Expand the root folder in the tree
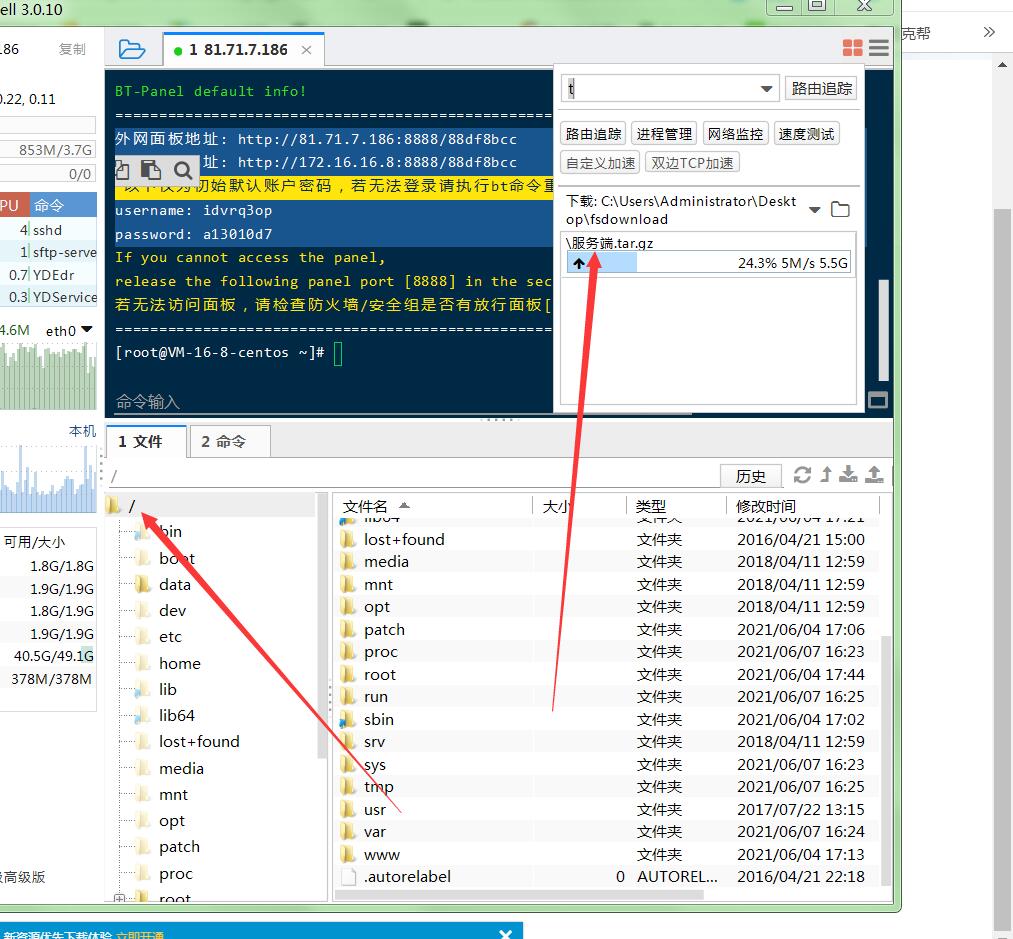This screenshot has width=1013, height=939. point(121,899)
